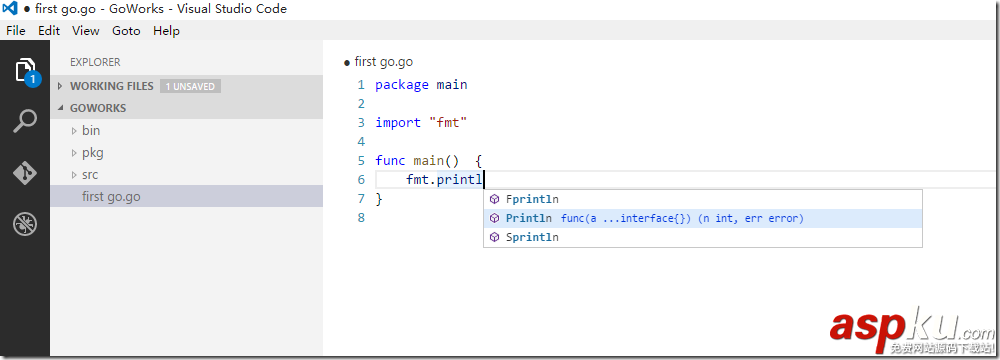Place cursor on import "fmt" line
The width and height of the screenshot is (1000, 360).
[x=421, y=122]
